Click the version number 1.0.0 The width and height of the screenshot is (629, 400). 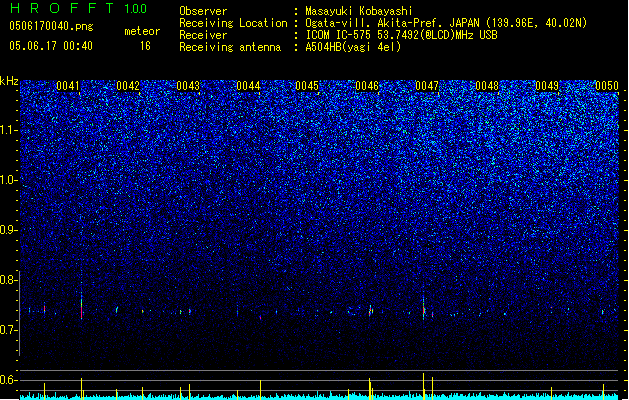point(135,8)
